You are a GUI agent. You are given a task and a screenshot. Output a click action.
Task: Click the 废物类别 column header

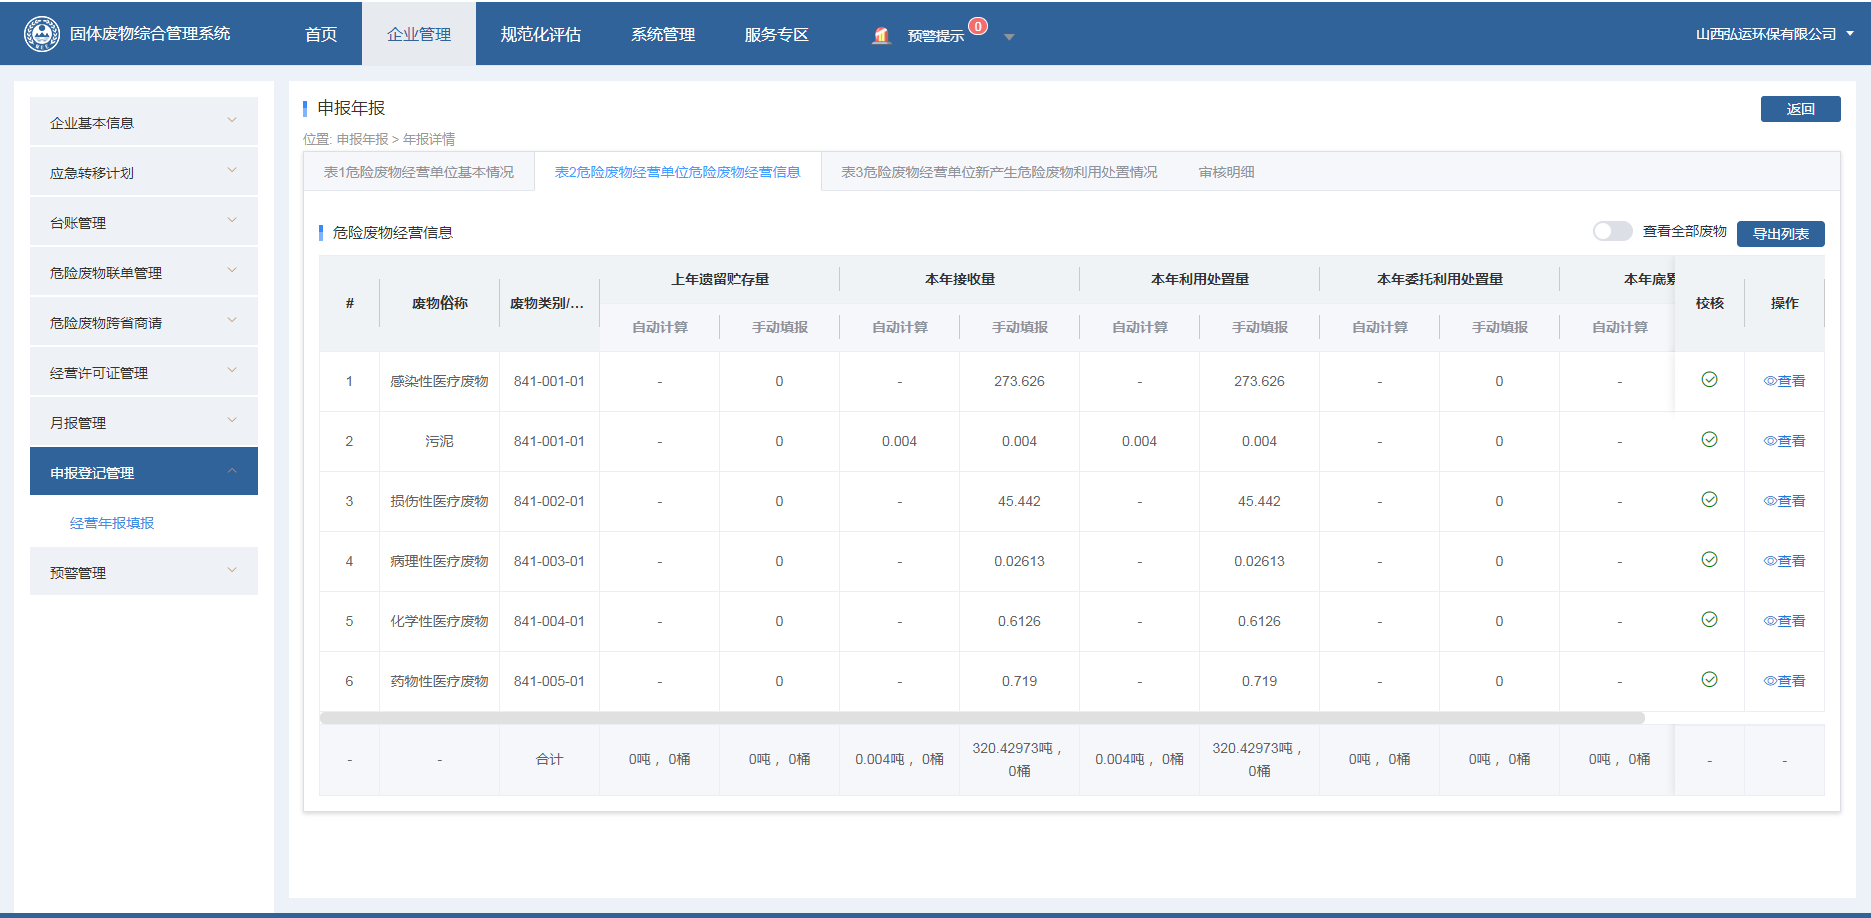pos(549,303)
